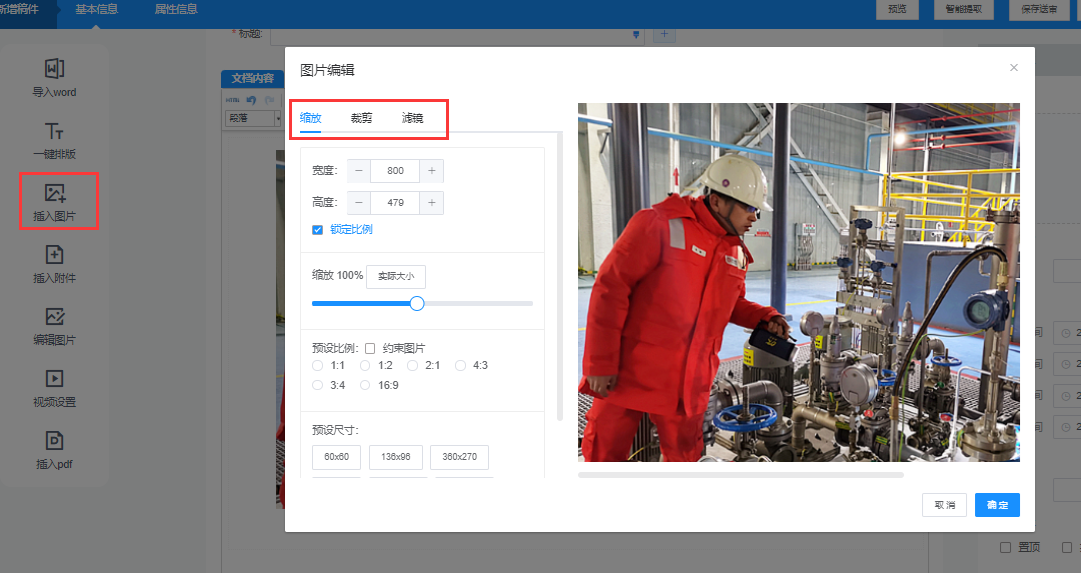Enable the 约束图片 checkbox

coord(370,348)
